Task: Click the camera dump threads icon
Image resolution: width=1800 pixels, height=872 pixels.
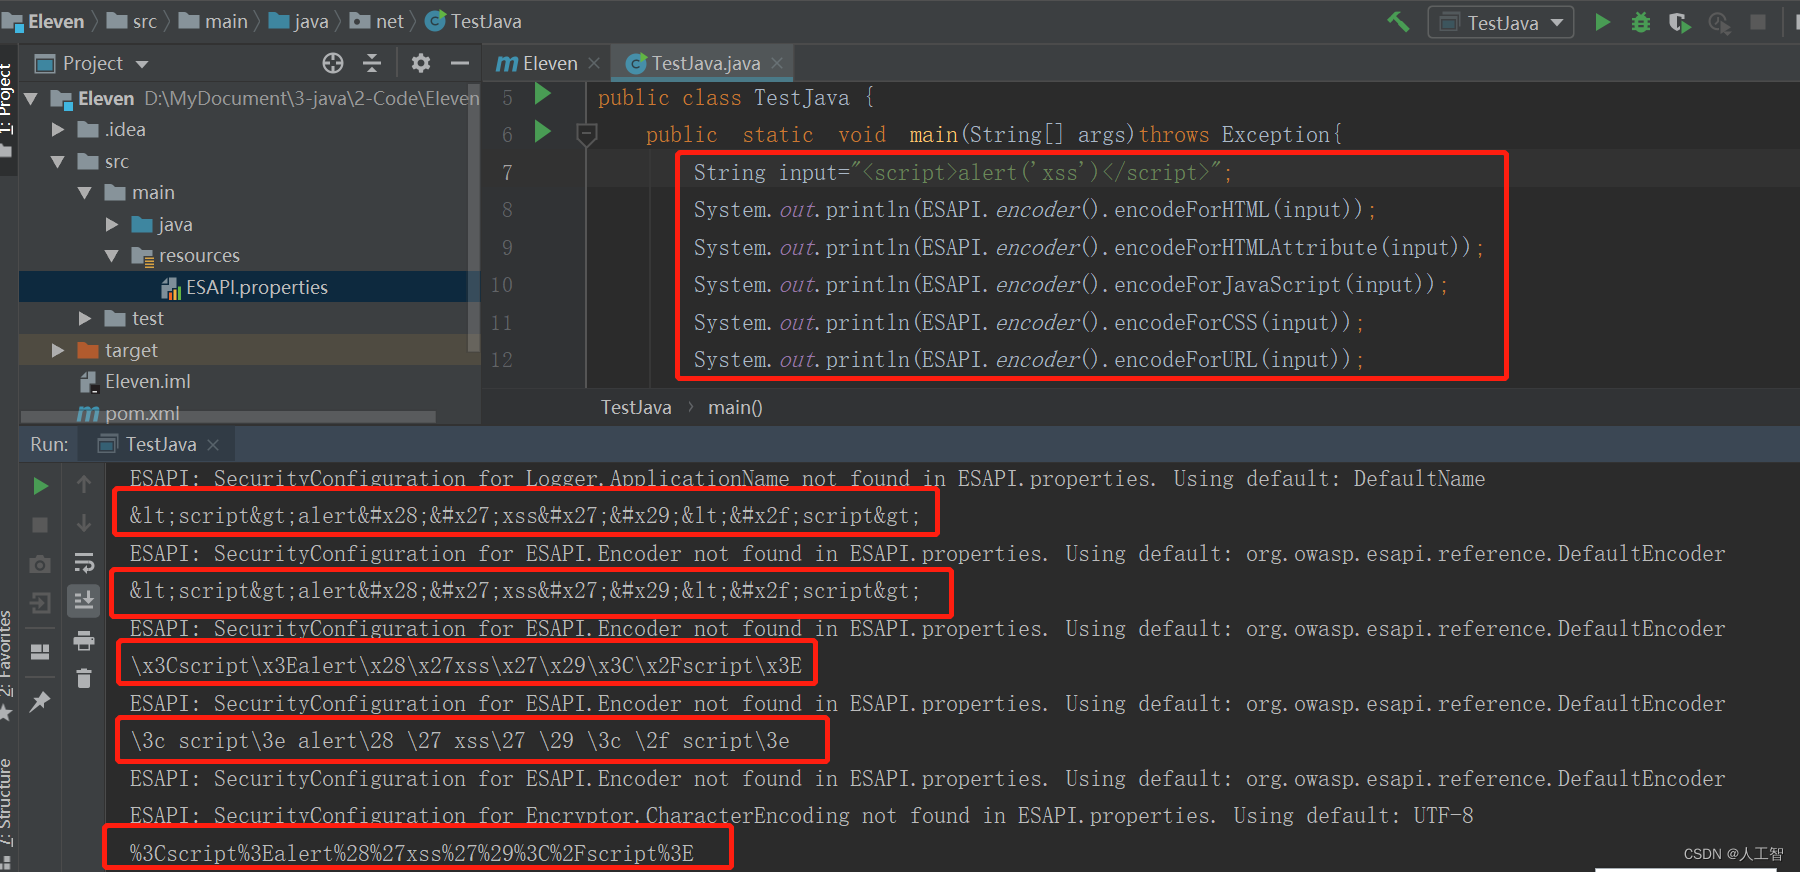Action: point(40,564)
